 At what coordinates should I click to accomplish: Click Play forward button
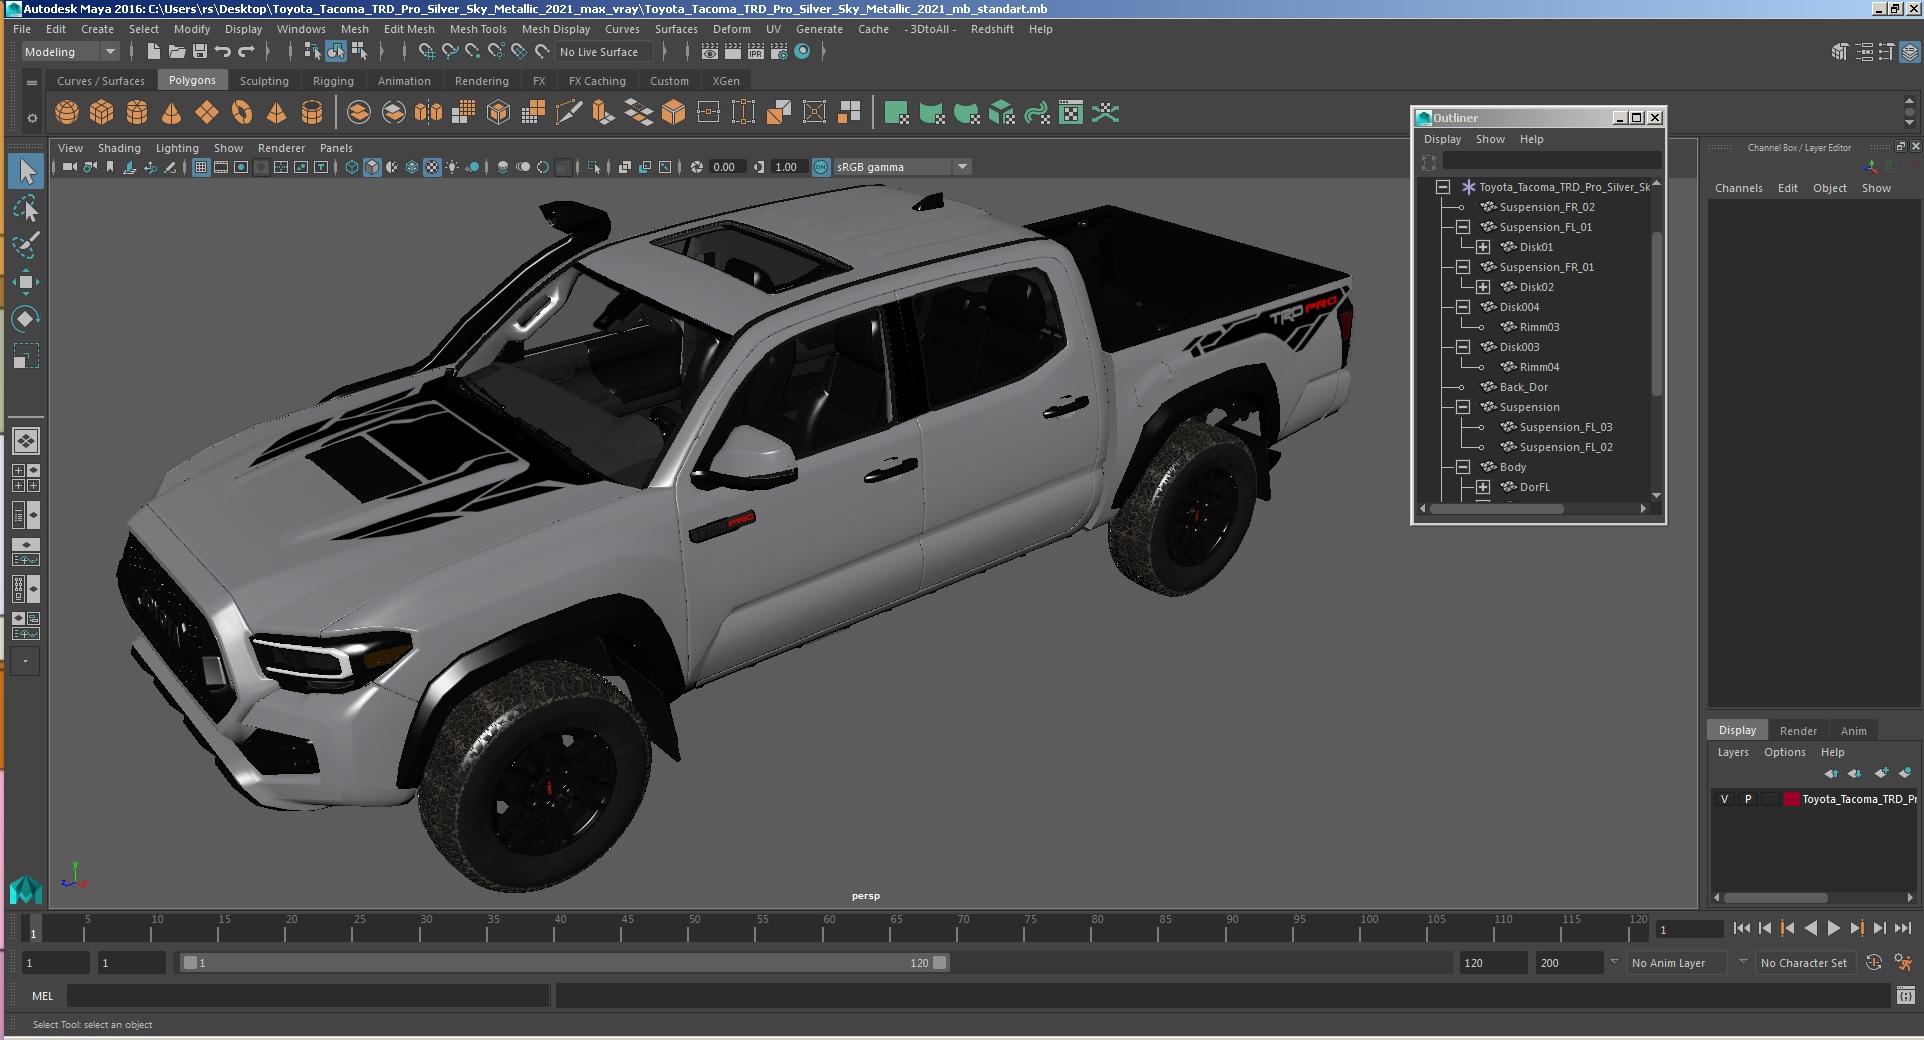[x=1834, y=928]
